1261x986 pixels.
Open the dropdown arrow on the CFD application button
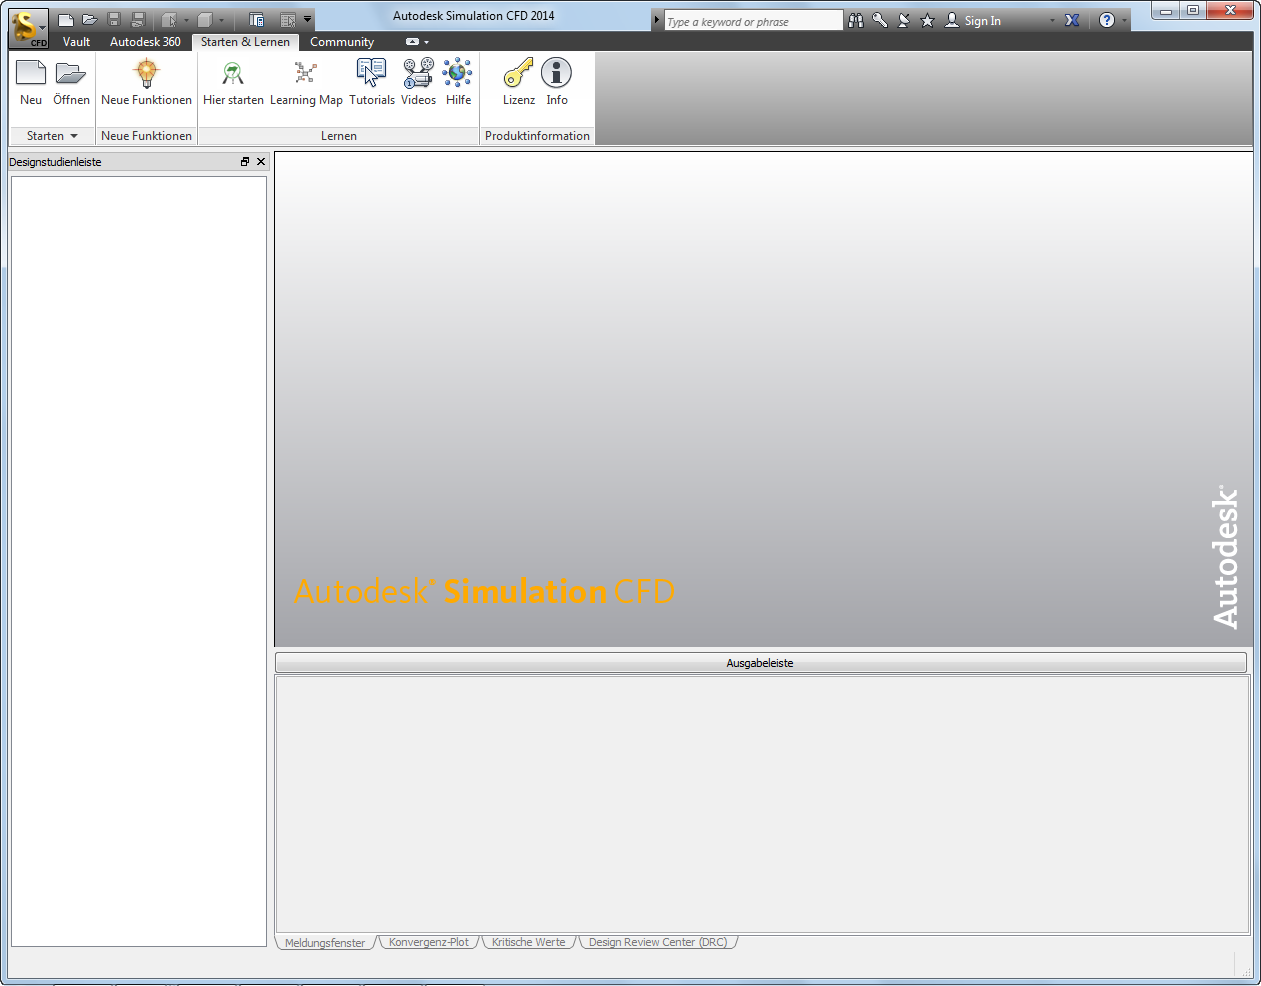[x=42, y=28]
